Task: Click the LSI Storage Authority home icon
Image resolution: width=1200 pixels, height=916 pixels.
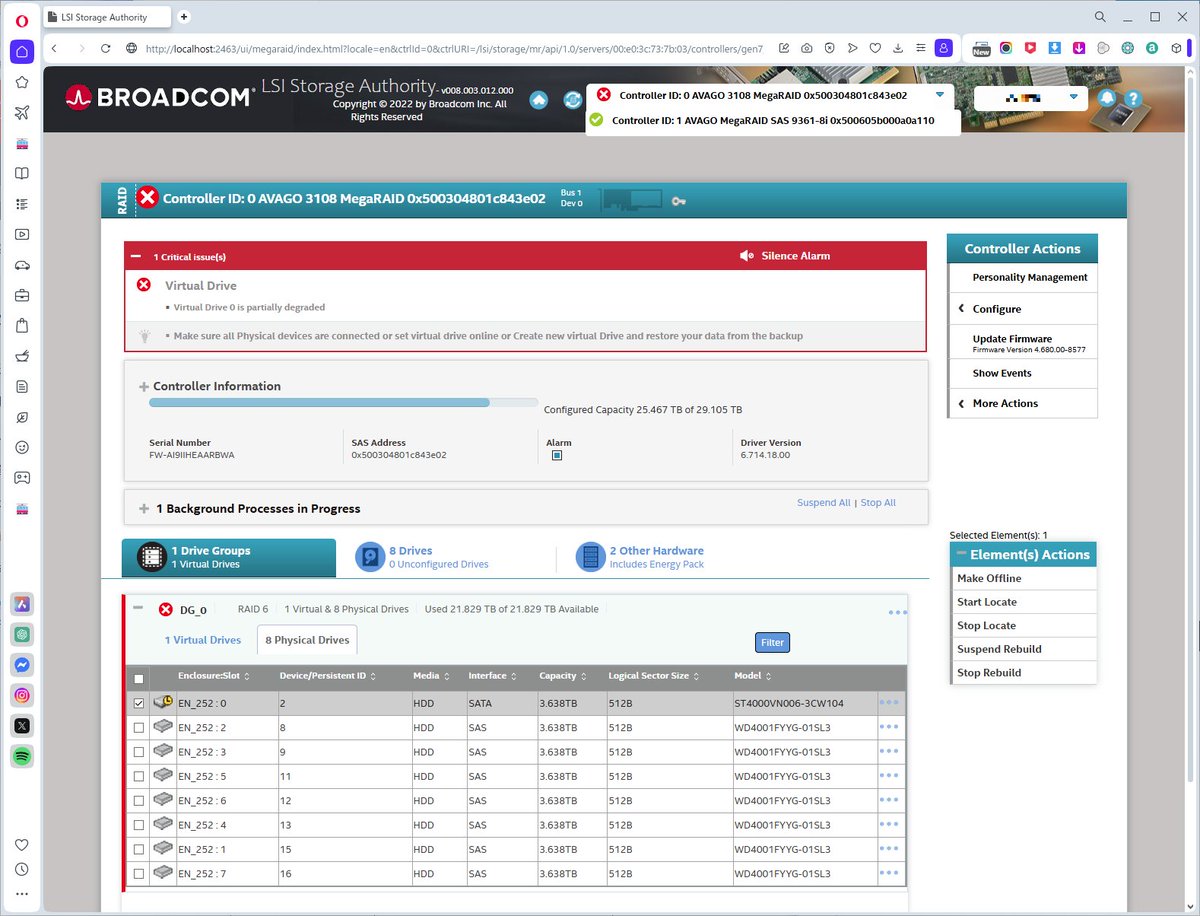Action: tap(539, 100)
